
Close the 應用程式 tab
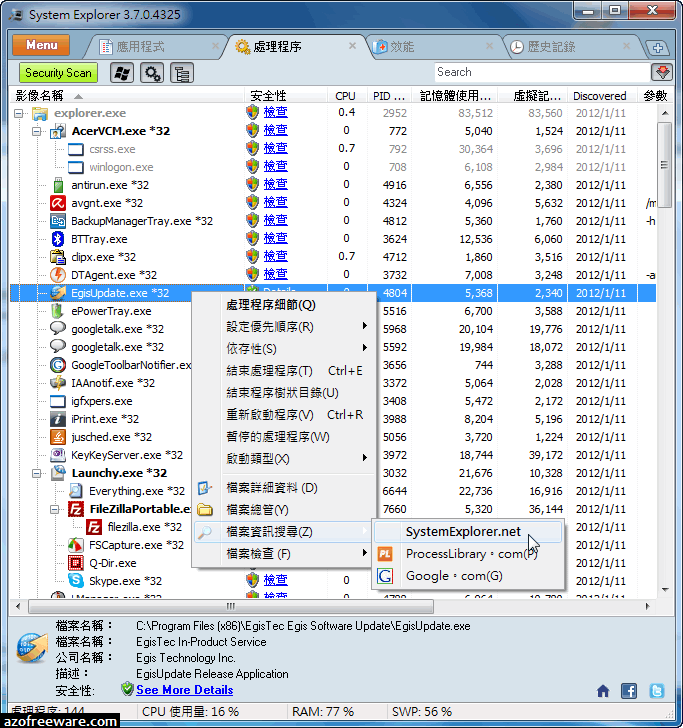point(215,46)
